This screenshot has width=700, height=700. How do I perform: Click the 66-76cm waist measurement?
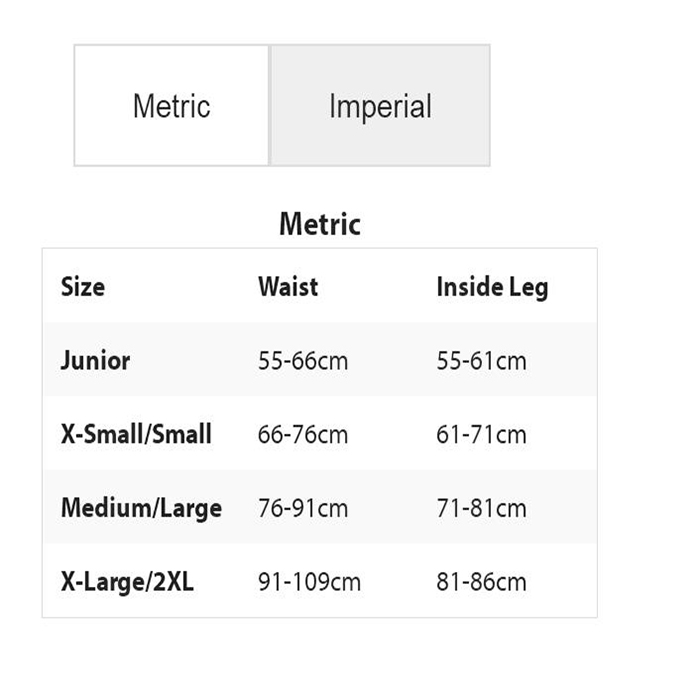coord(303,435)
